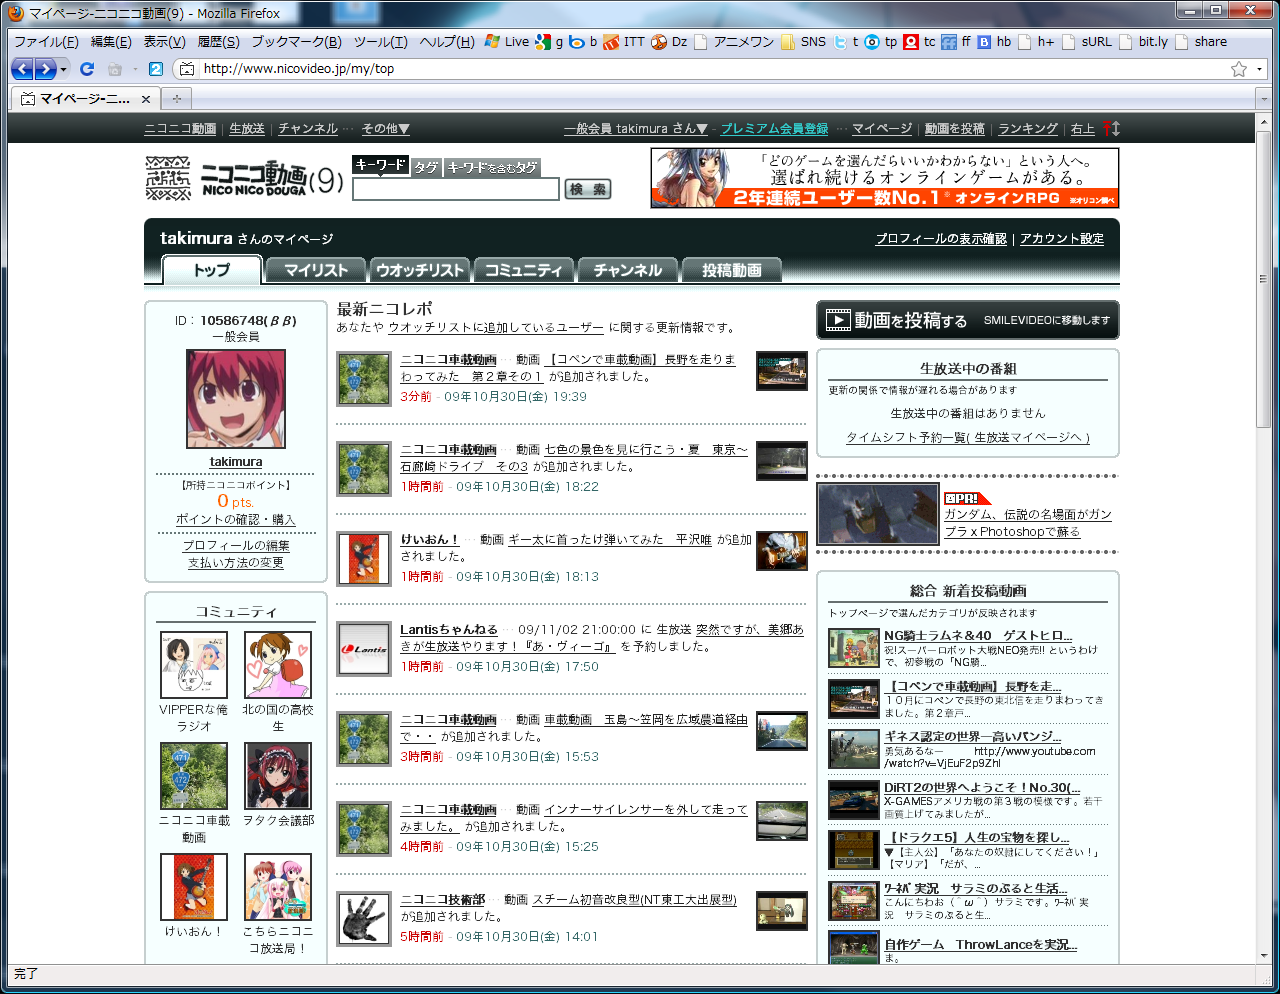Screen dimensions: 1280x994
Task: Open the share bookmark in the toolbar
Action: (x=1201, y=42)
